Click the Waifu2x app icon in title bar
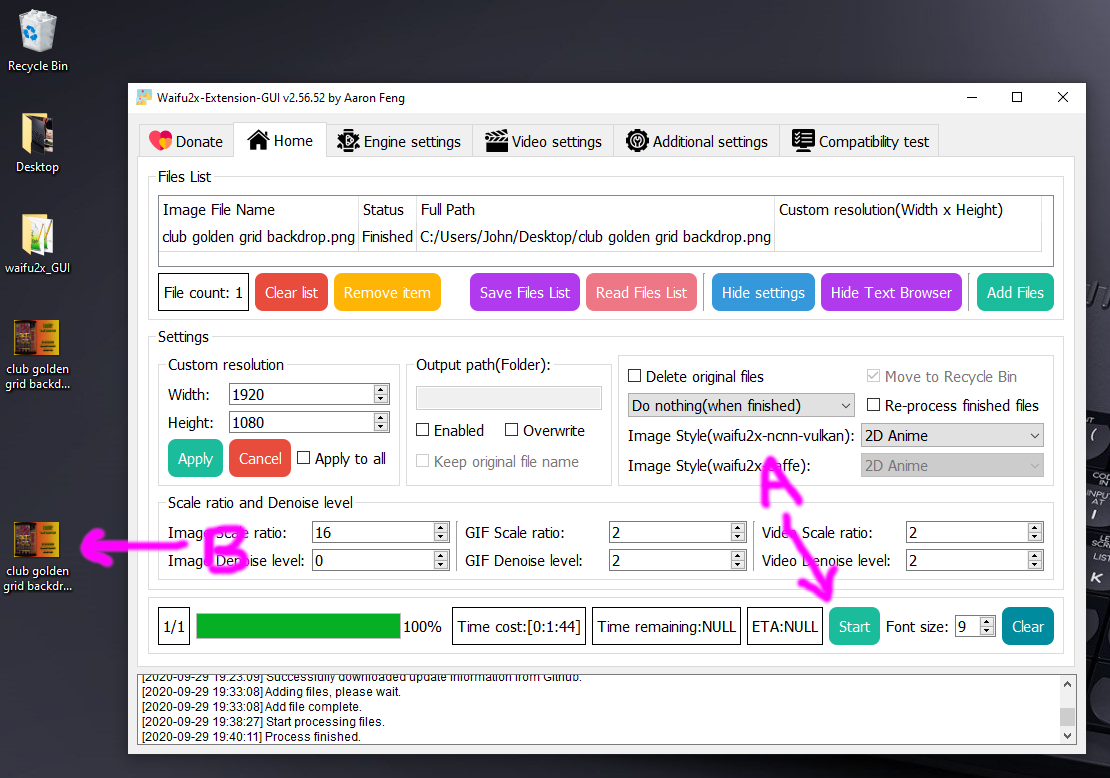1110x778 pixels. point(144,97)
